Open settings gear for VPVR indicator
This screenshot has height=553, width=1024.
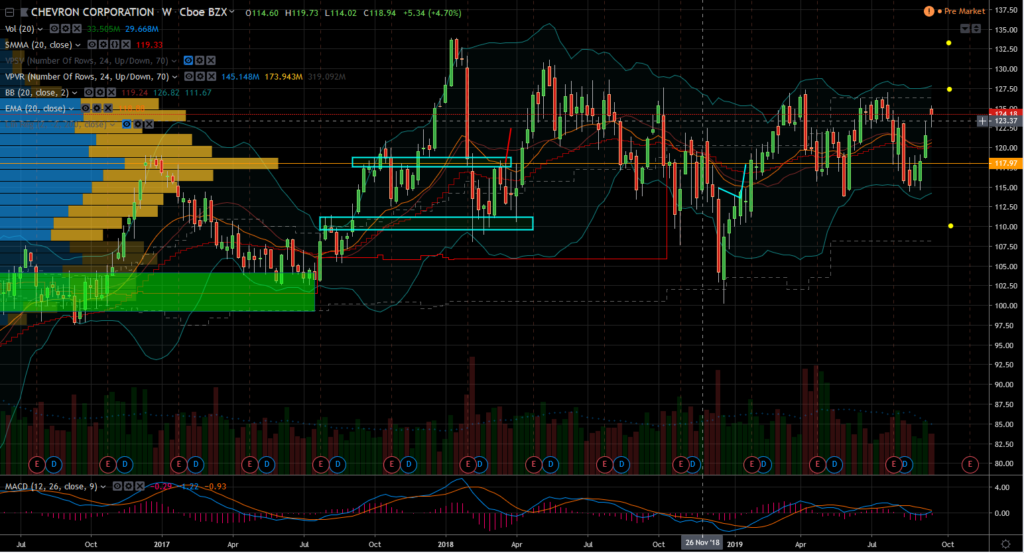click(200, 76)
